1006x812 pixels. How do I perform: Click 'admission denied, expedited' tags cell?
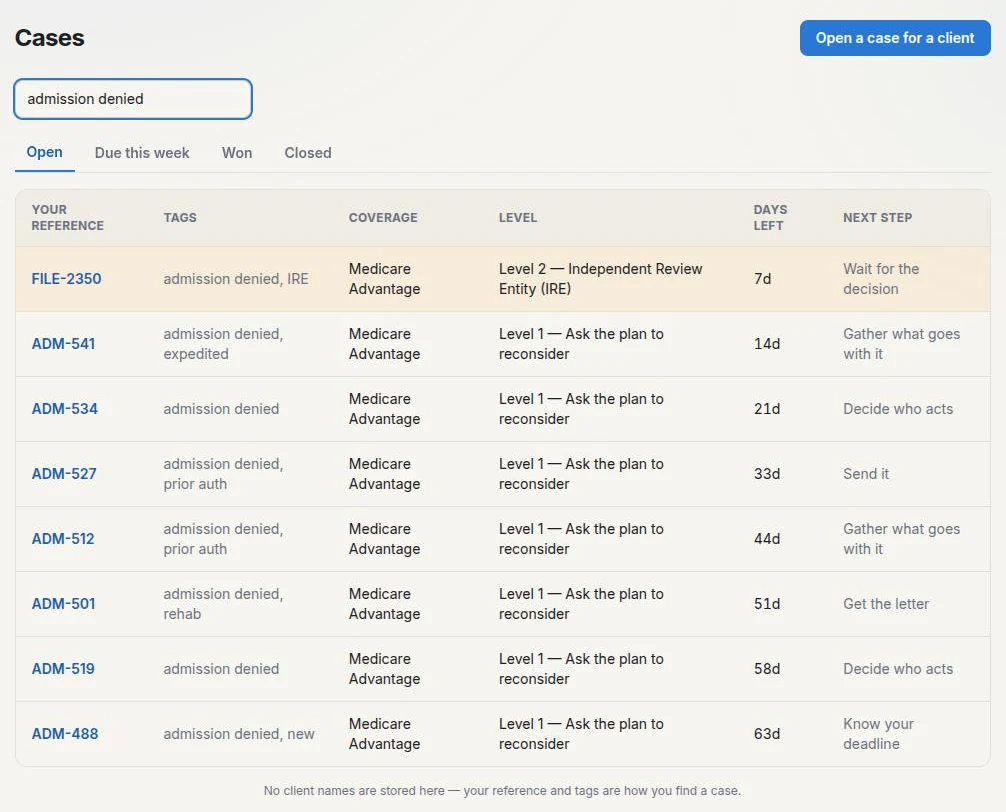[x=223, y=344]
